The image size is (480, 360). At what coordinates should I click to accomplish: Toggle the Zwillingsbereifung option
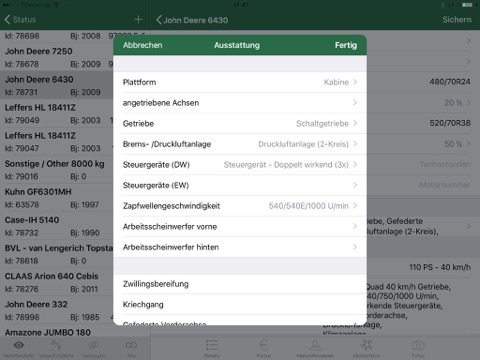[240, 284]
